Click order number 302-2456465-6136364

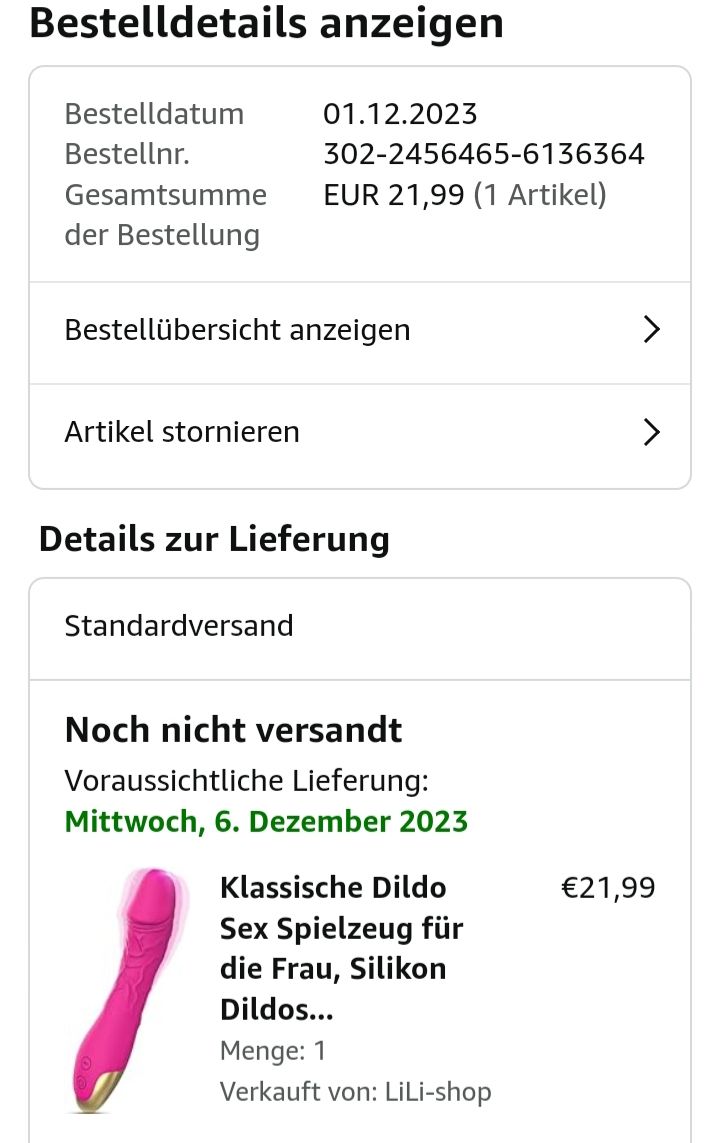click(x=483, y=154)
